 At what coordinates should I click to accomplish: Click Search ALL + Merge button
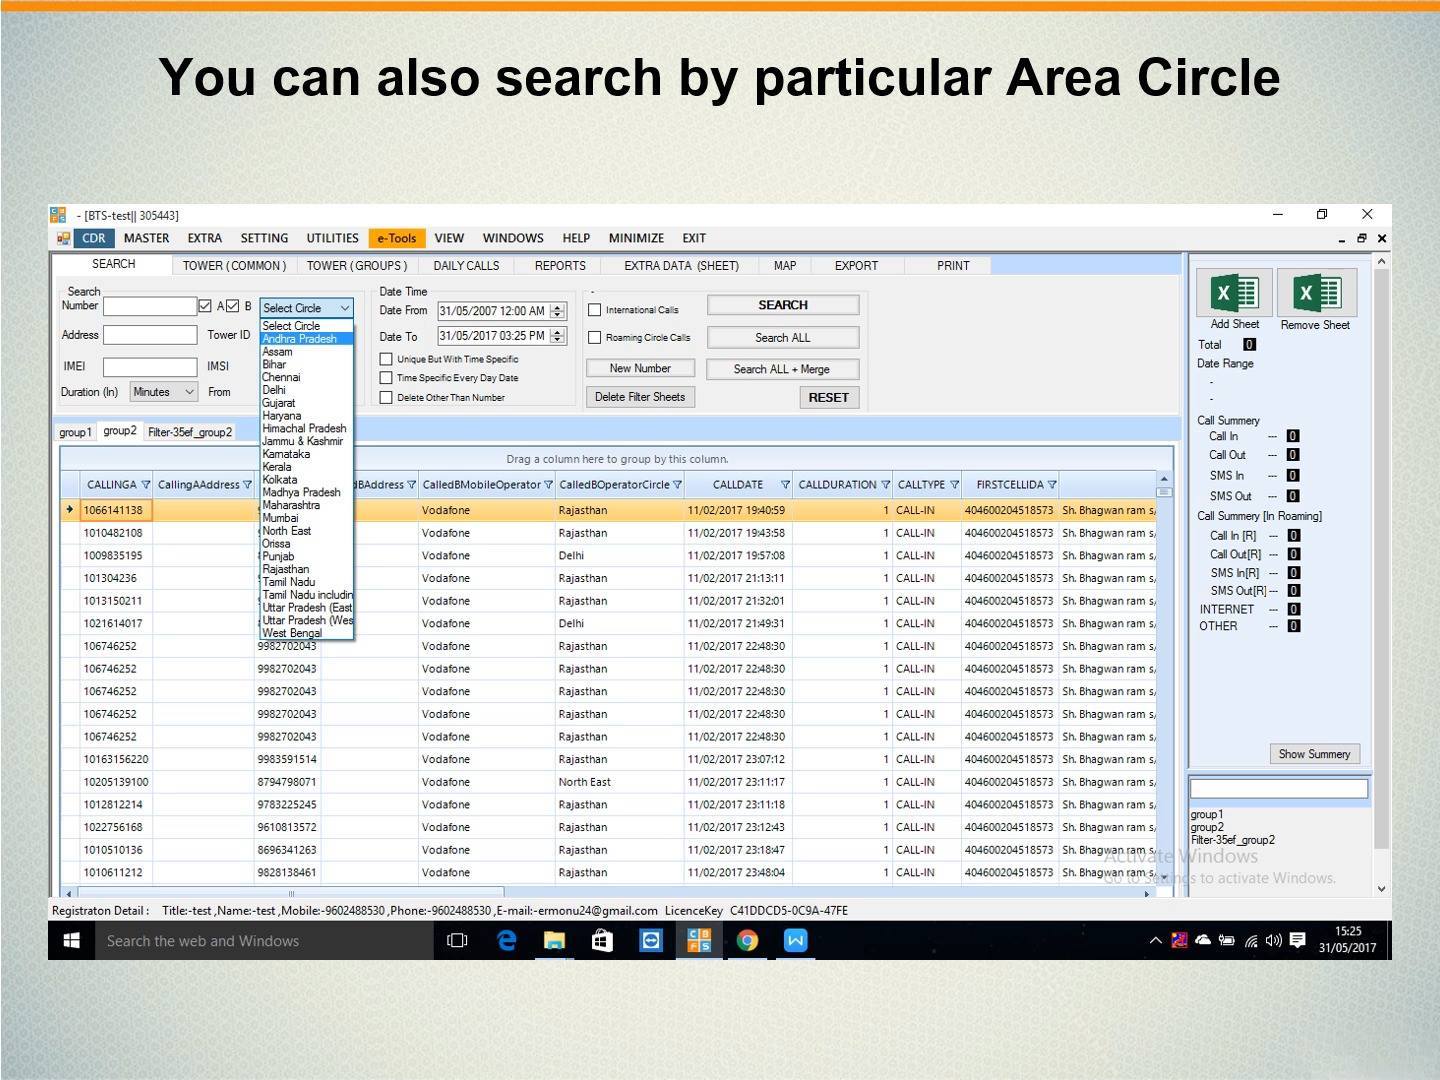[782, 369]
